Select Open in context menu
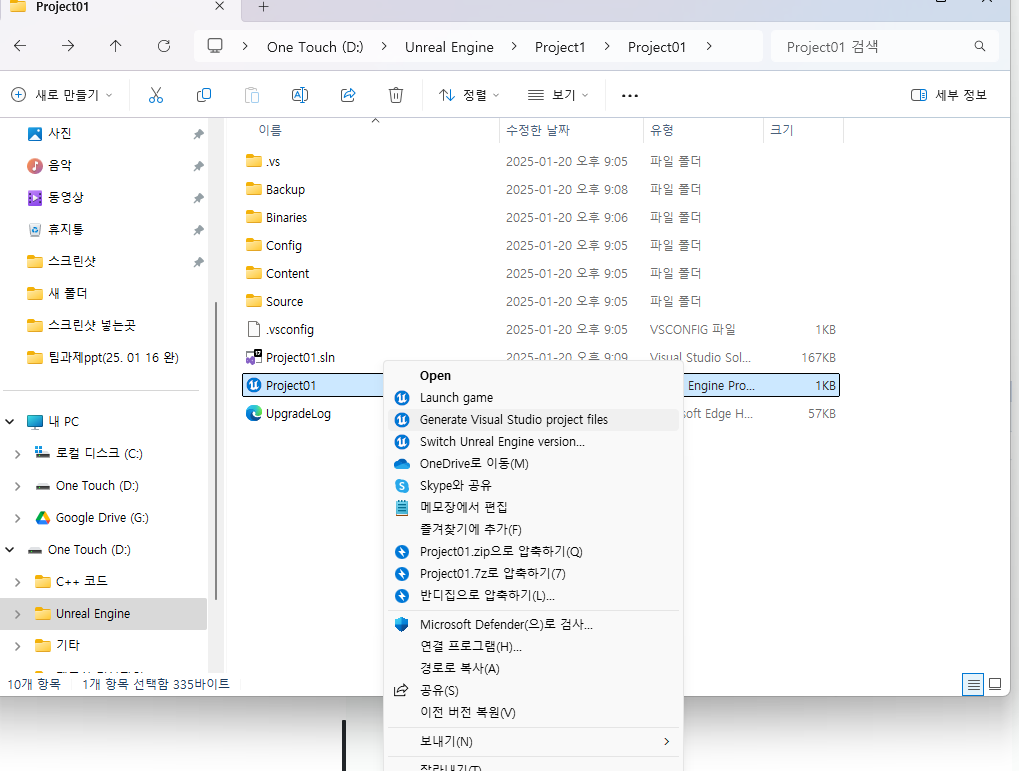This screenshot has height=771, width=1019. pos(534,376)
